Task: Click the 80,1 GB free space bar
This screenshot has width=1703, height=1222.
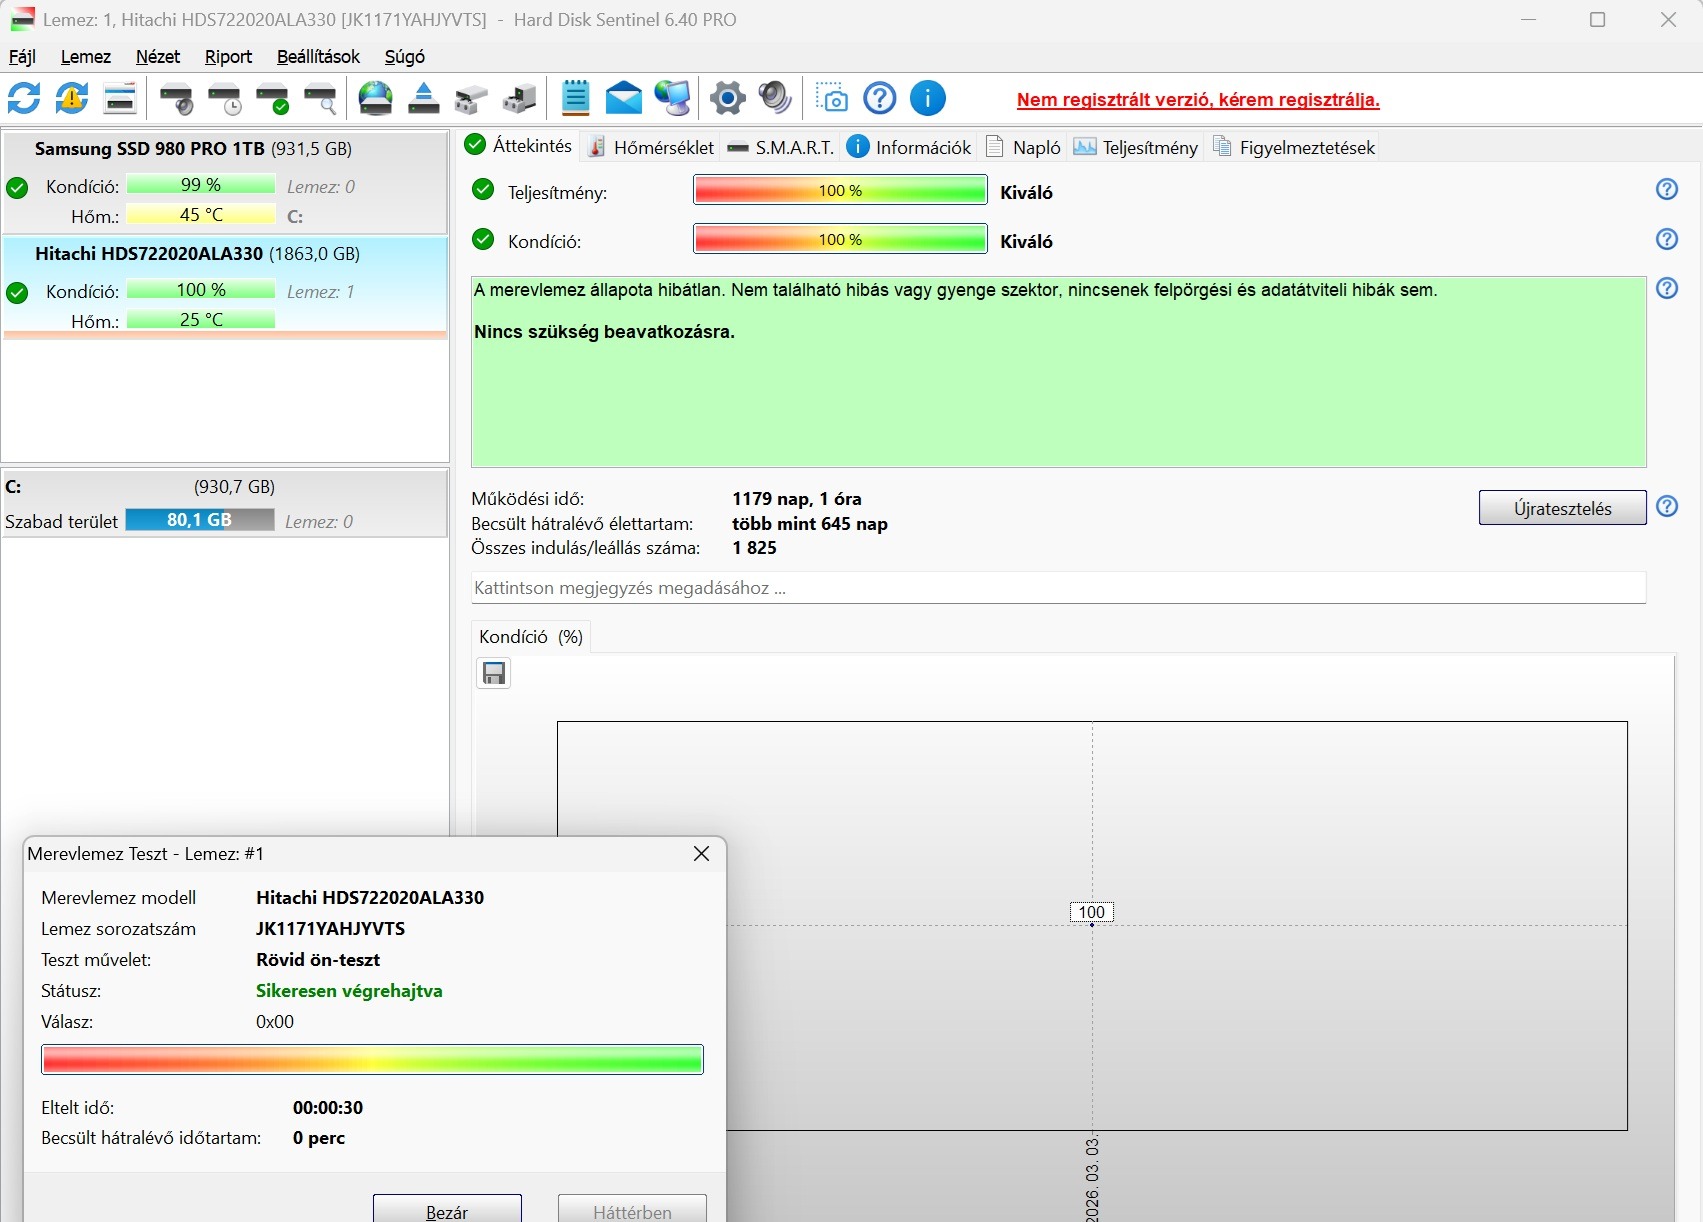Action: click(200, 520)
